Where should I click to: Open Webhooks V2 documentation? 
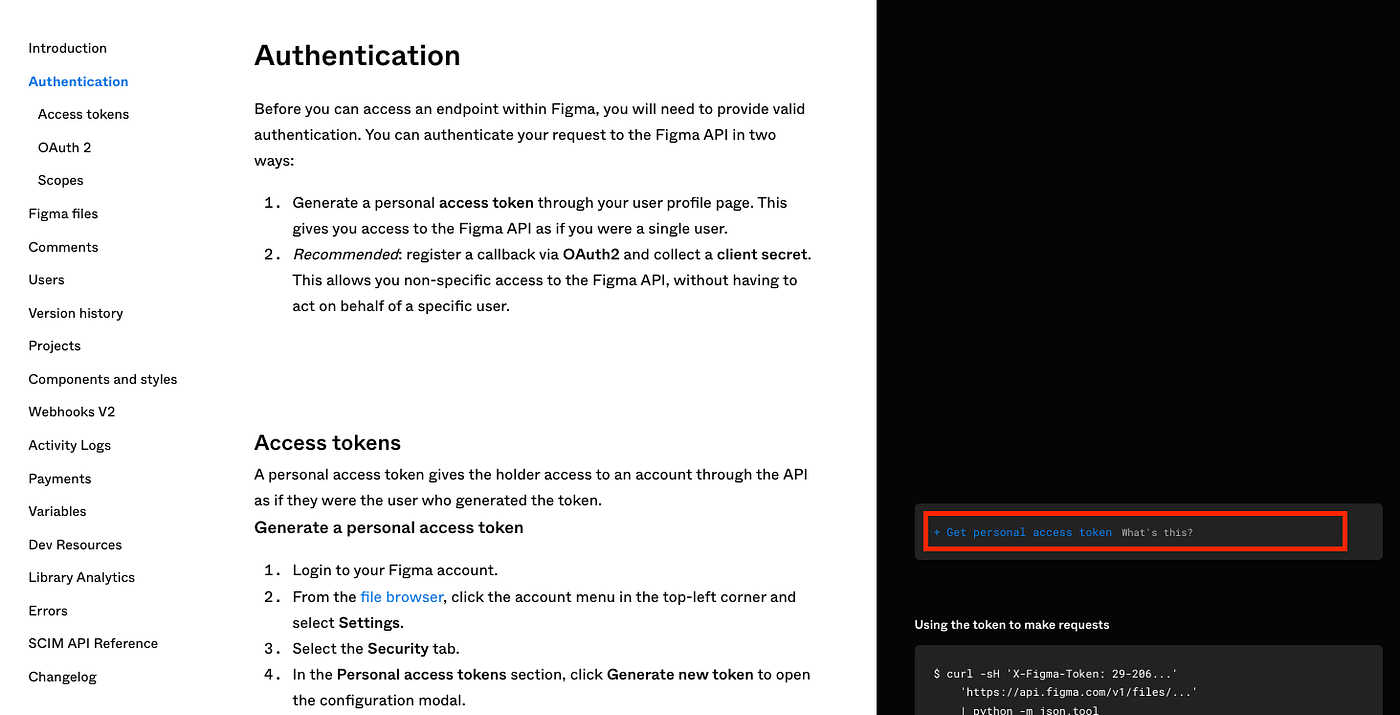(x=71, y=412)
